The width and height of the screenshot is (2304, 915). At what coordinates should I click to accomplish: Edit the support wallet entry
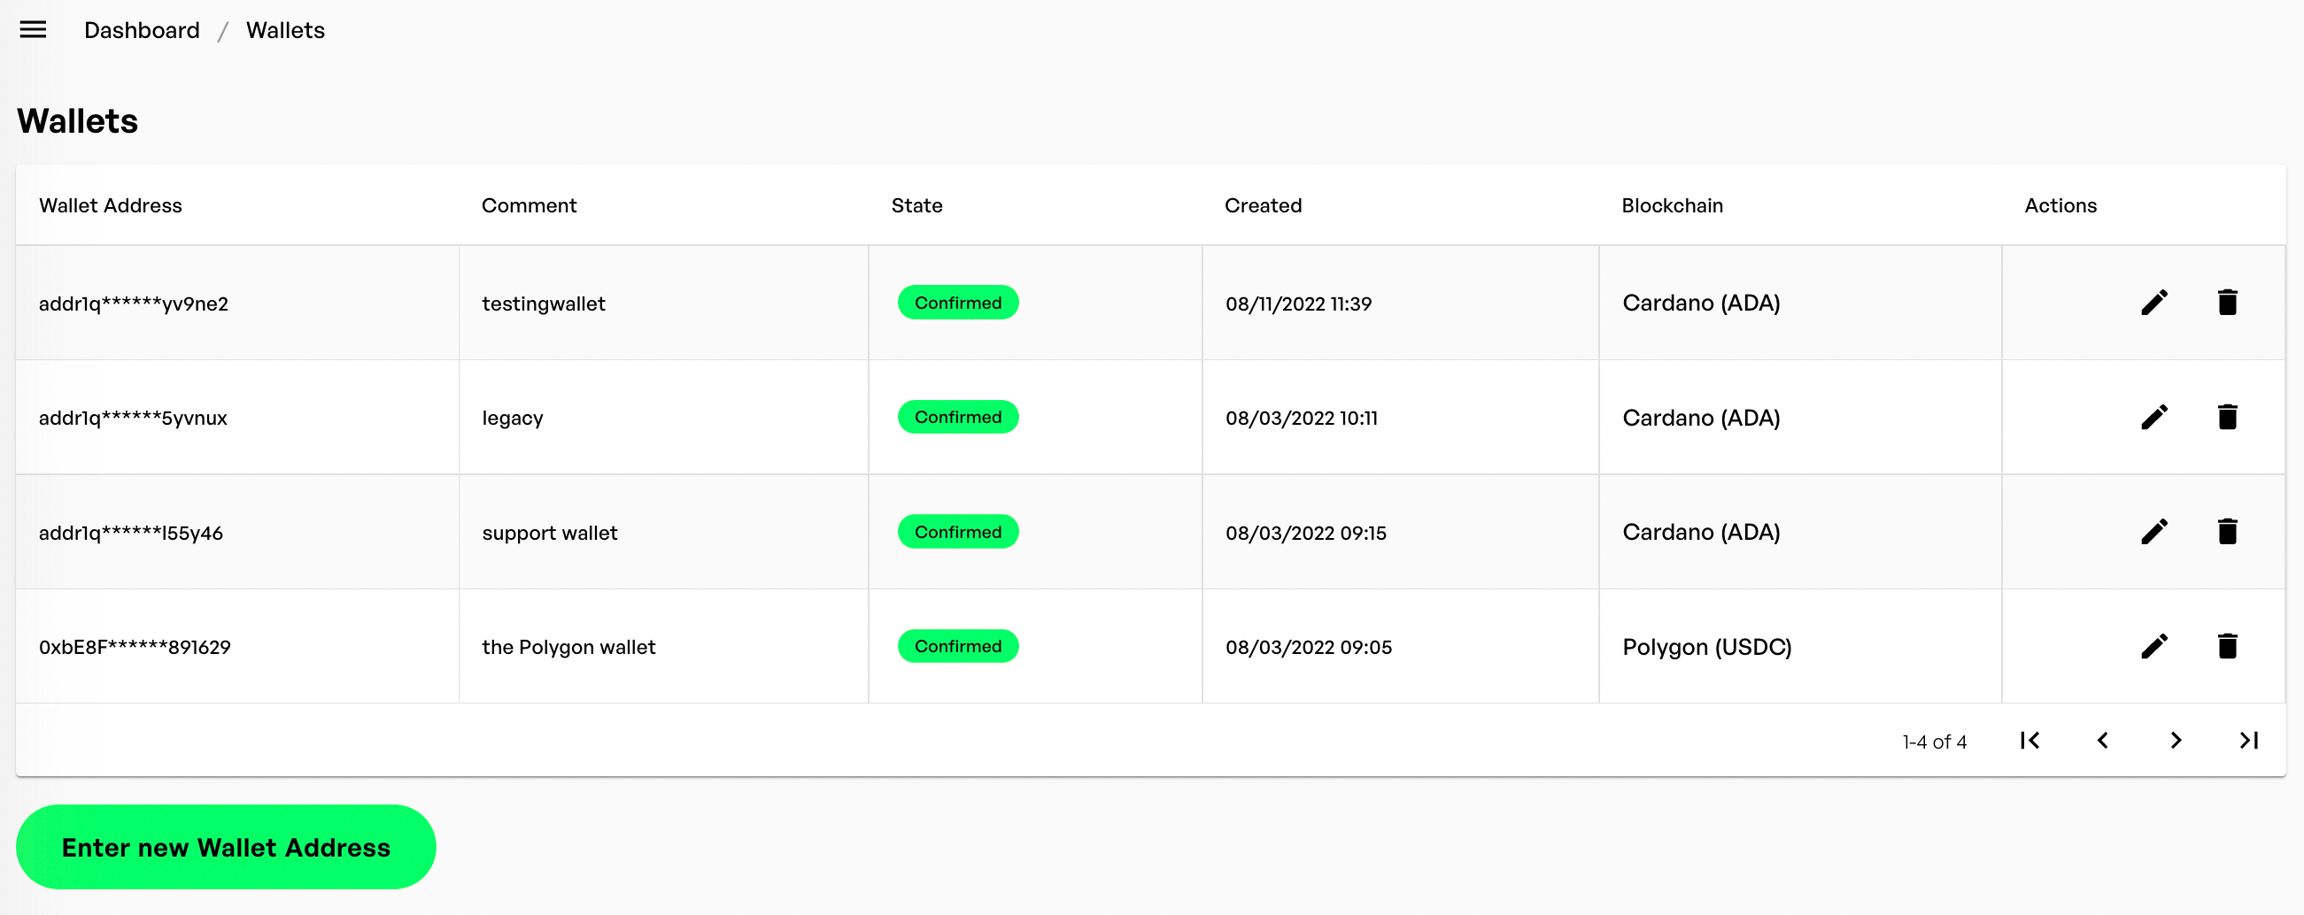click(2154, 531)
